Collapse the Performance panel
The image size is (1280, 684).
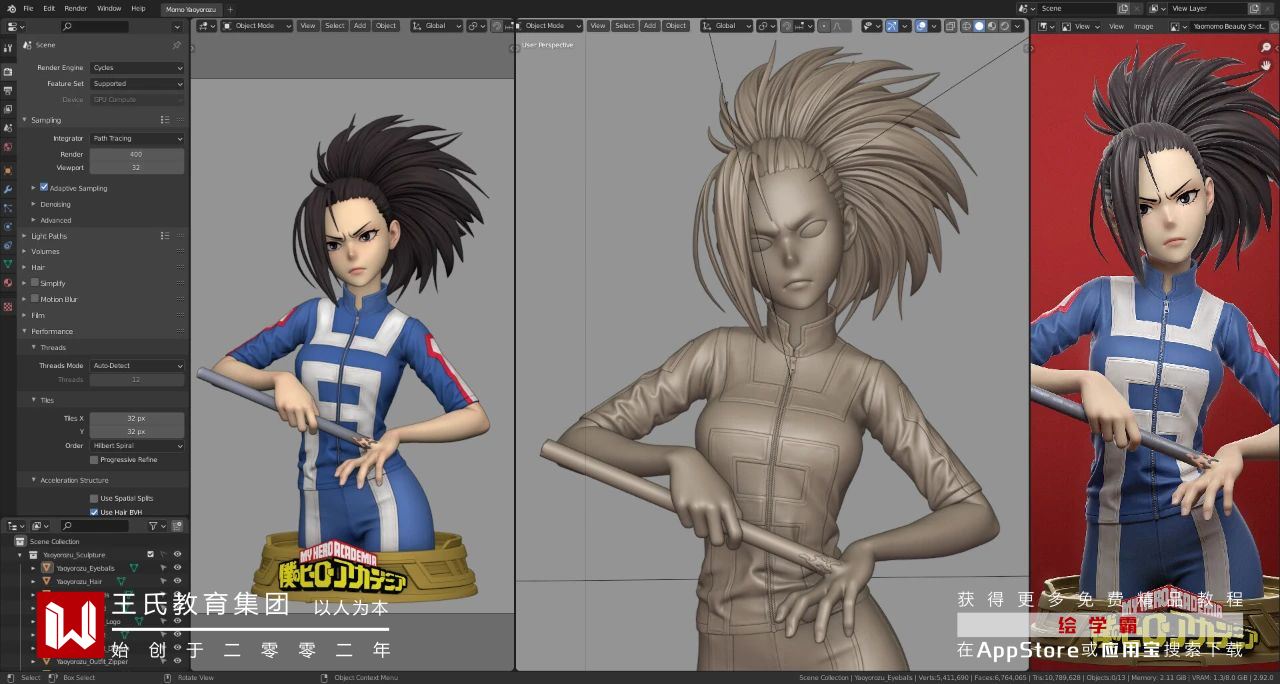pos(25,331)
